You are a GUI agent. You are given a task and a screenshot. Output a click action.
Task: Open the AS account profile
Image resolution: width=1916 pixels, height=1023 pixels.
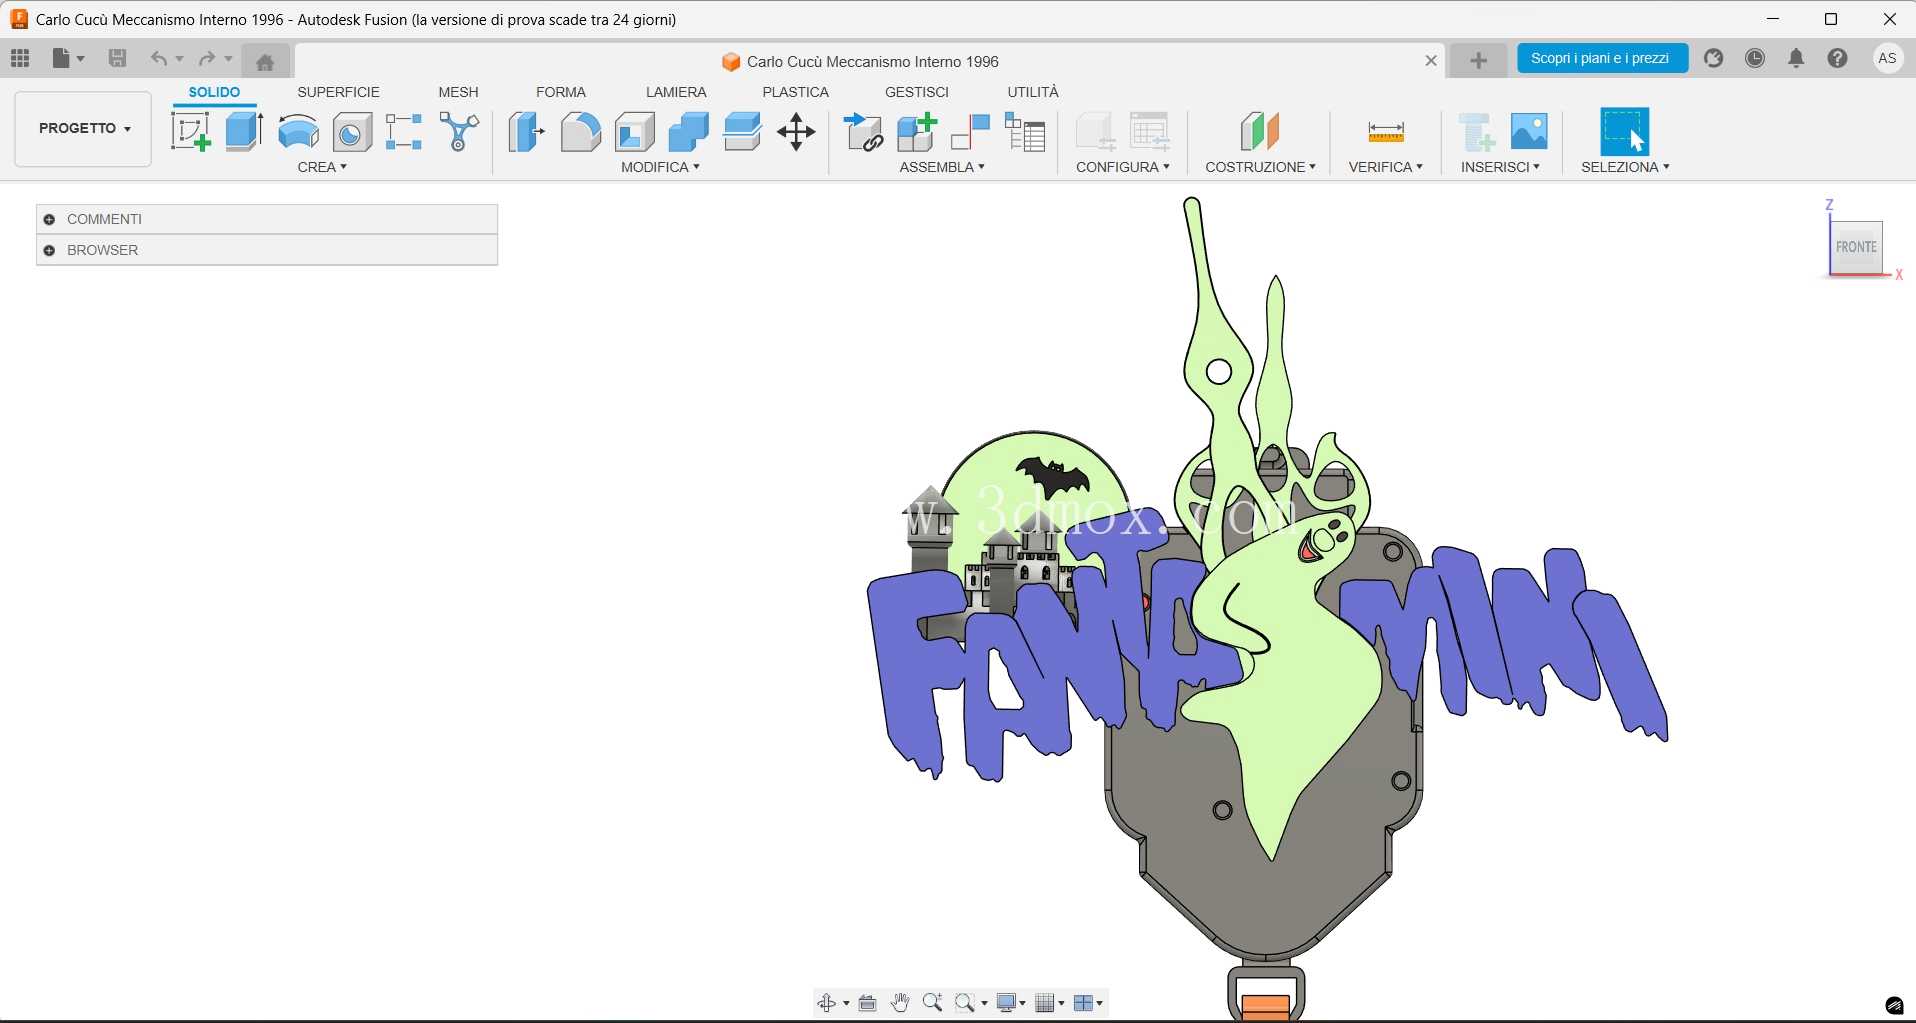(1887, 58)
